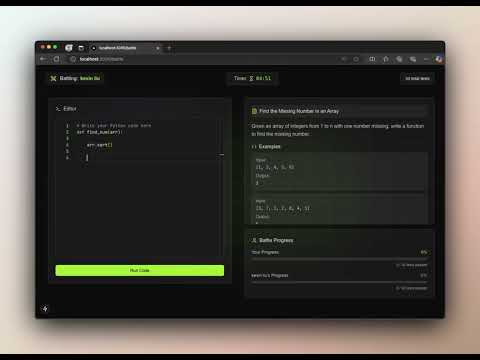Image resolution: width=480 pixels, height=360 pixels.
Task: Open a new browser tab
Action: click(x=169, y=48)
